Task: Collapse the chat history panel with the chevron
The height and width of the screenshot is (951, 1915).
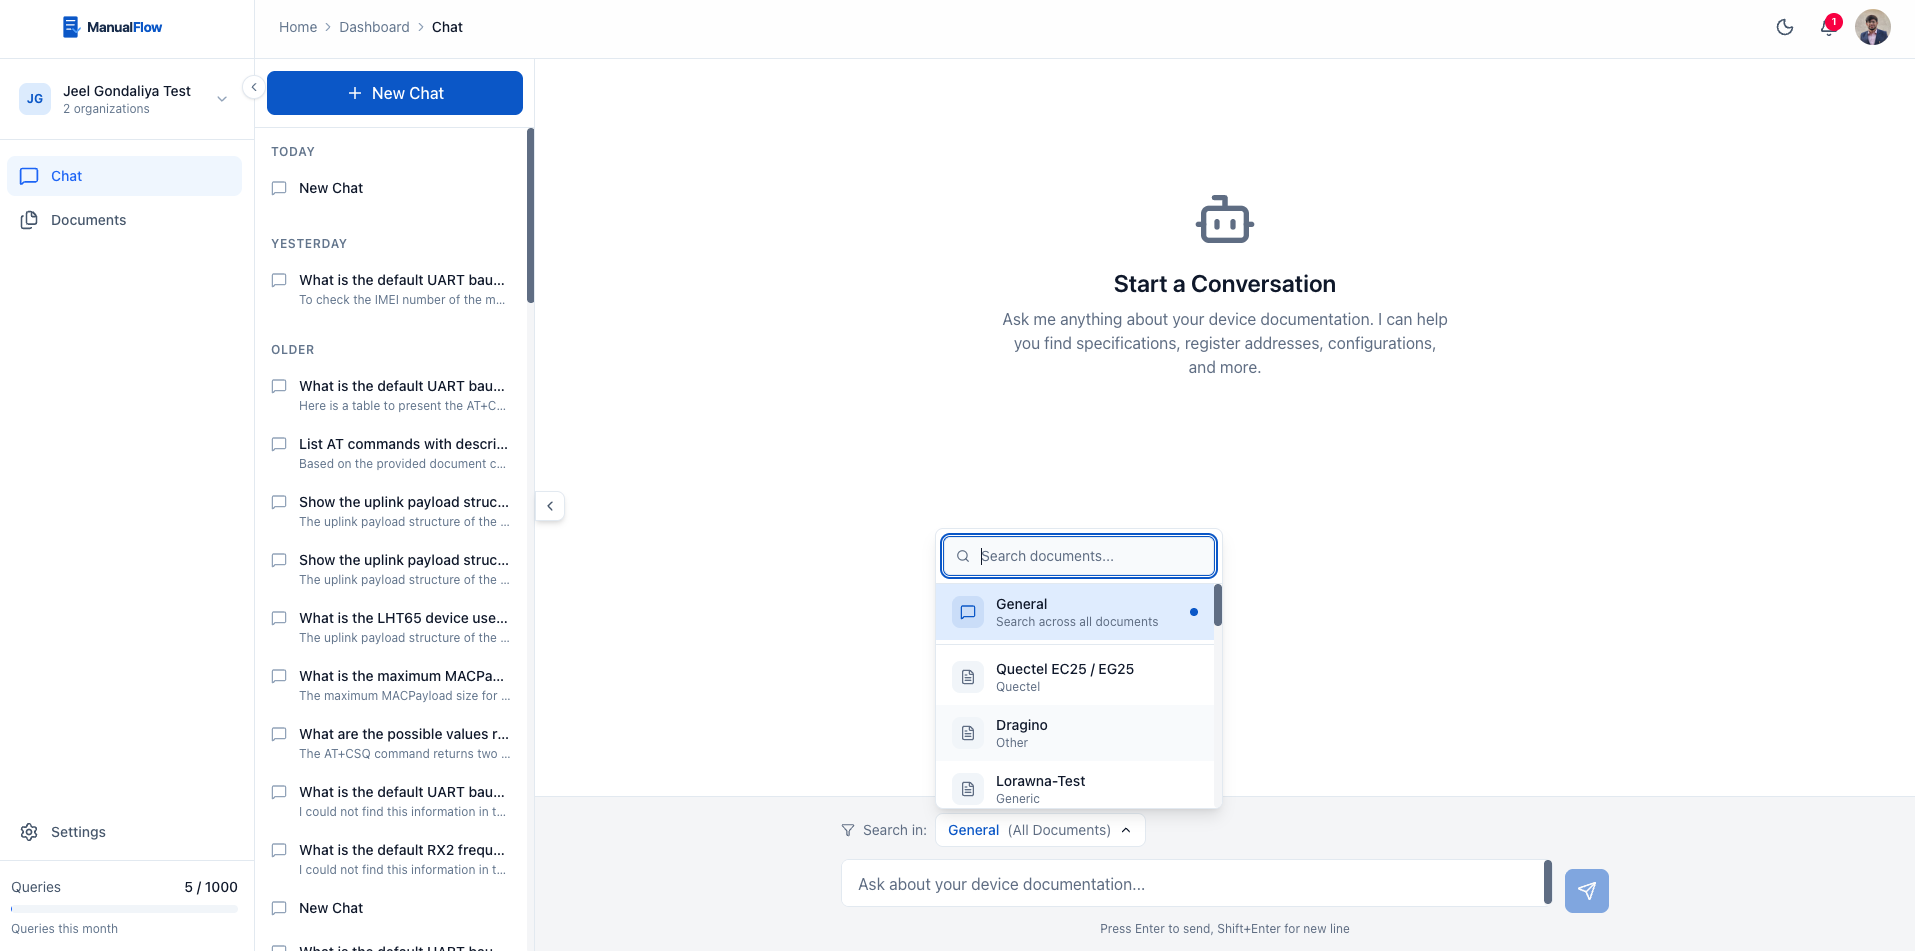Action: coord(549,506)
